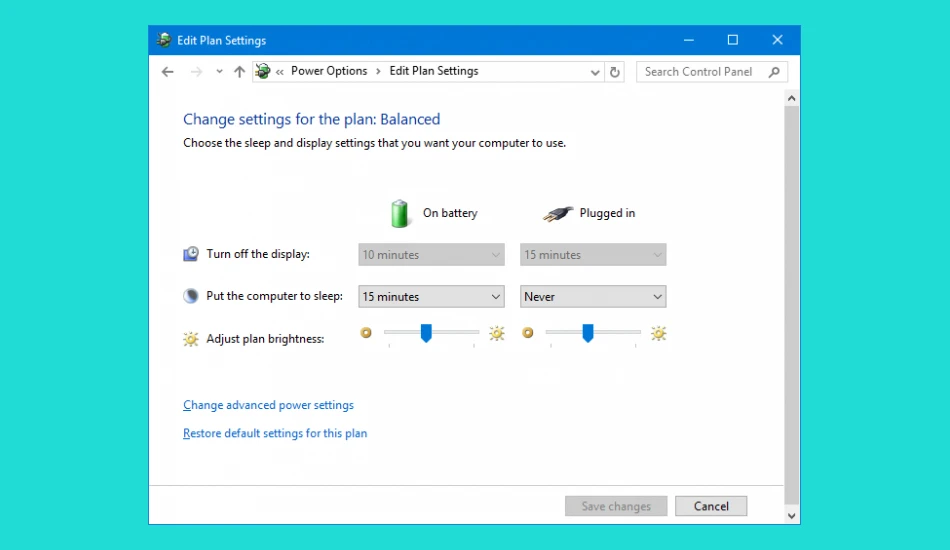Click the brightness sun icon beside Adjust plan brightness

point(191,339)
